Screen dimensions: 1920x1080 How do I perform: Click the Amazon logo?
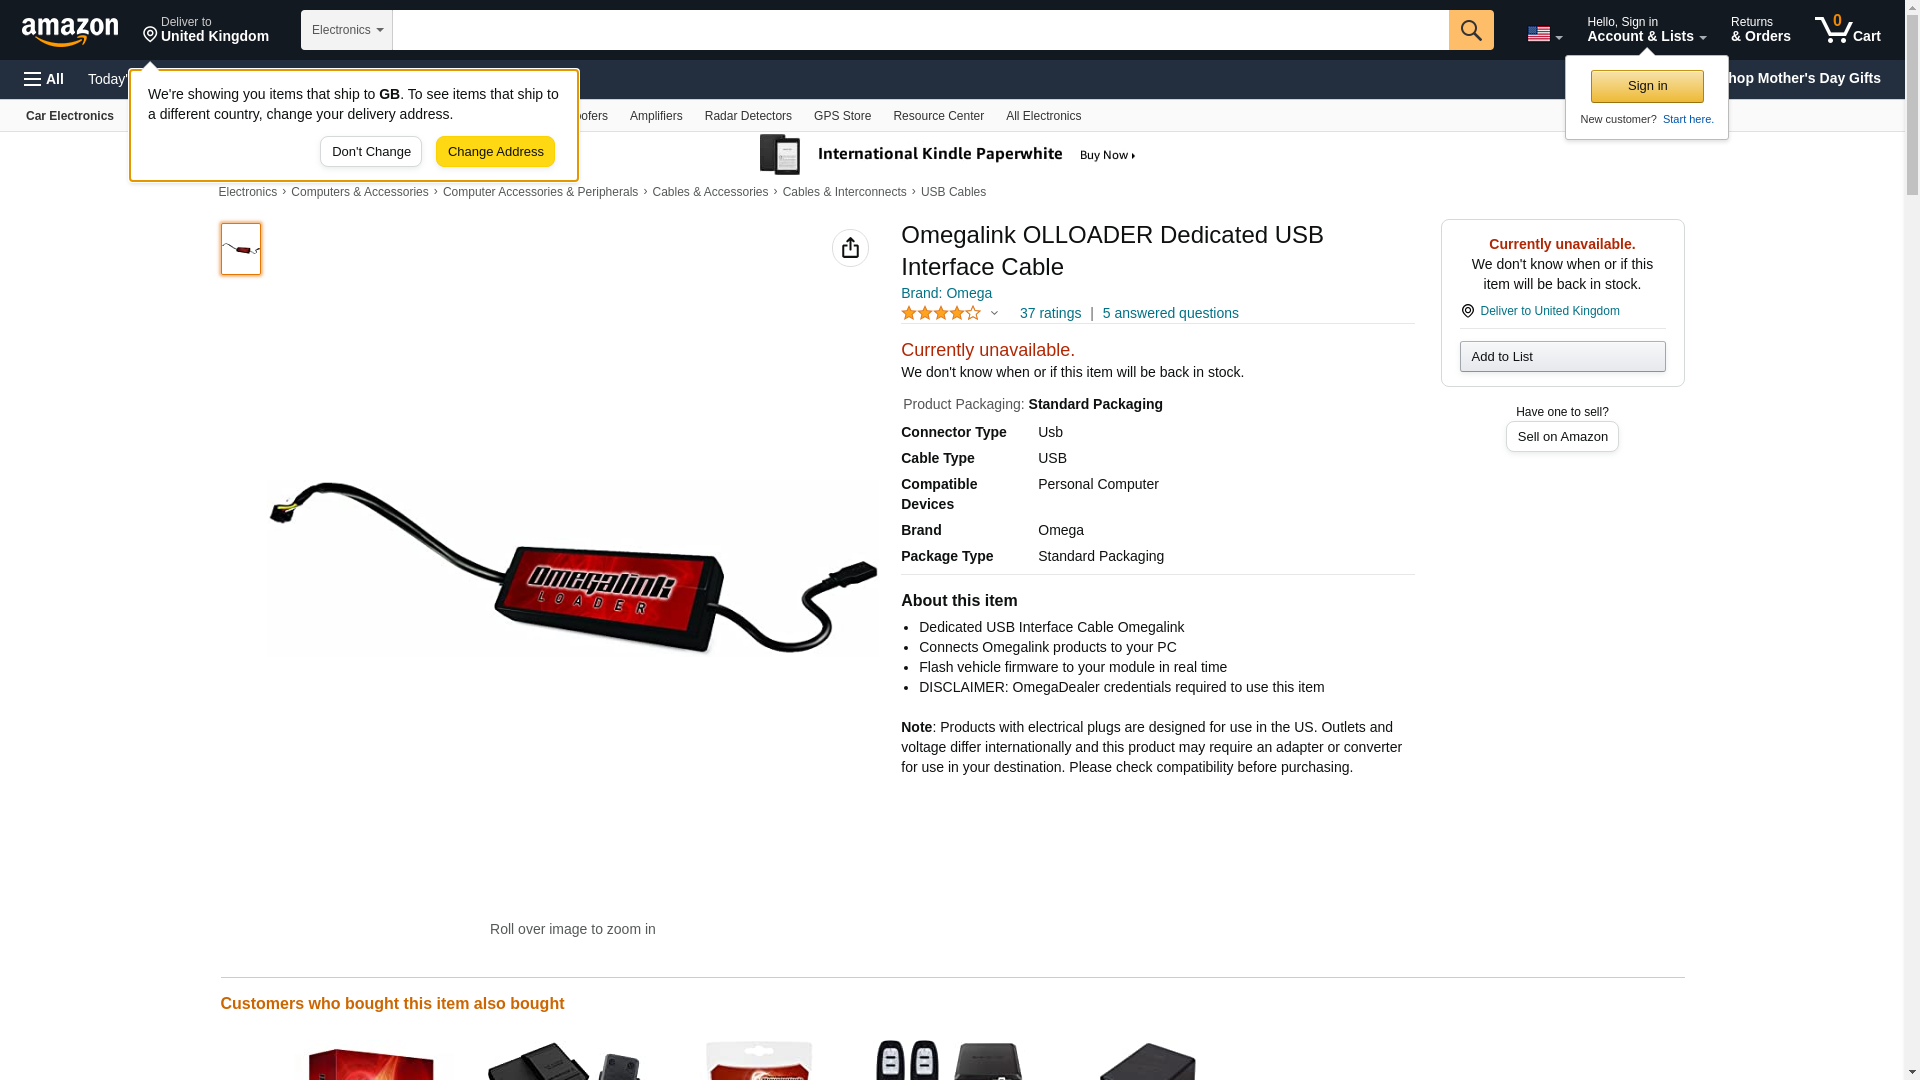coord(70,32)
